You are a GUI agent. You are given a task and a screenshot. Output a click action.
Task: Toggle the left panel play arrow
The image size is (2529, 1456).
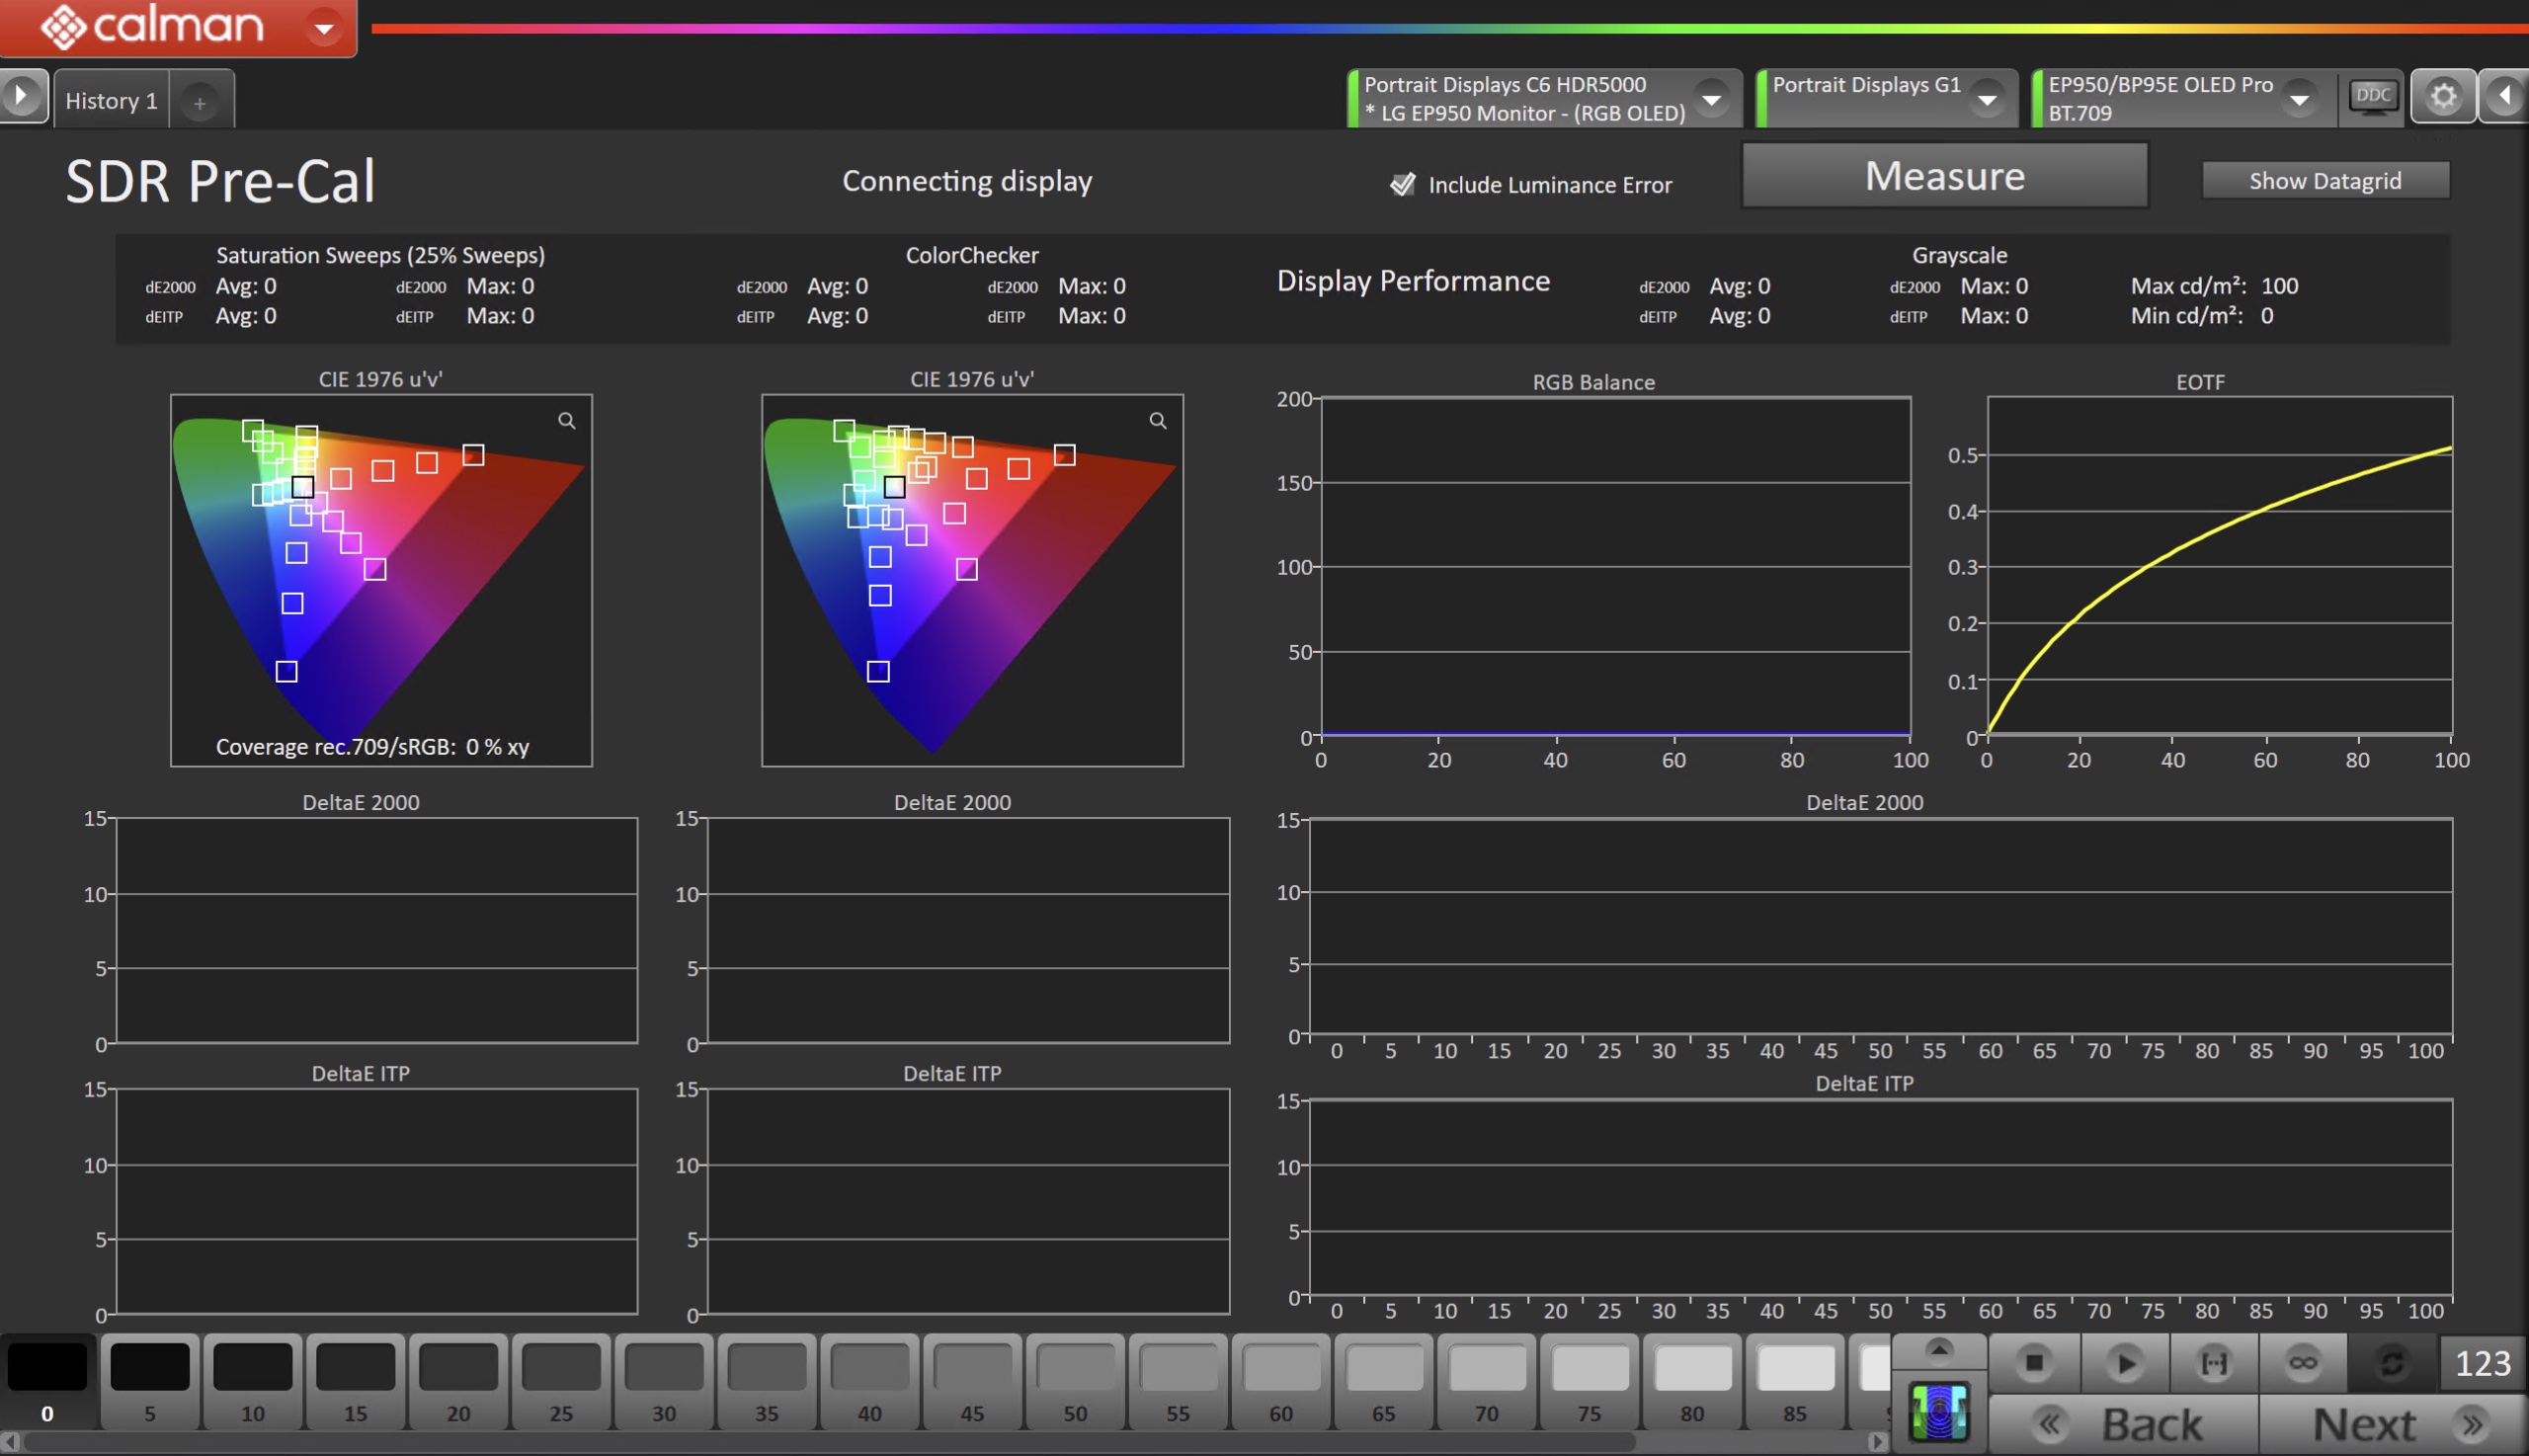pyautogui.click(x=22, y=97)
